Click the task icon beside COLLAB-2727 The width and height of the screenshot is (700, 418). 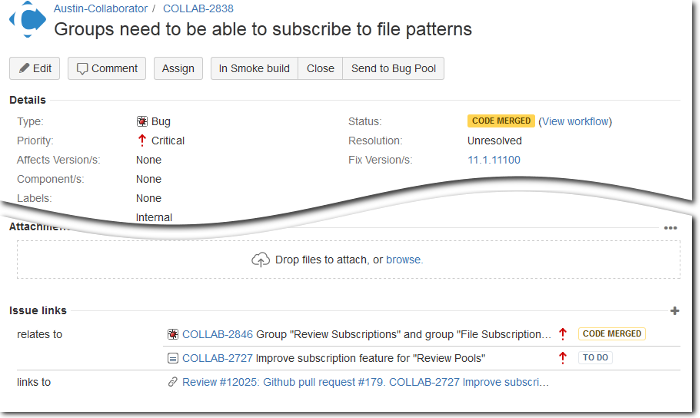(x=173, y=358)
